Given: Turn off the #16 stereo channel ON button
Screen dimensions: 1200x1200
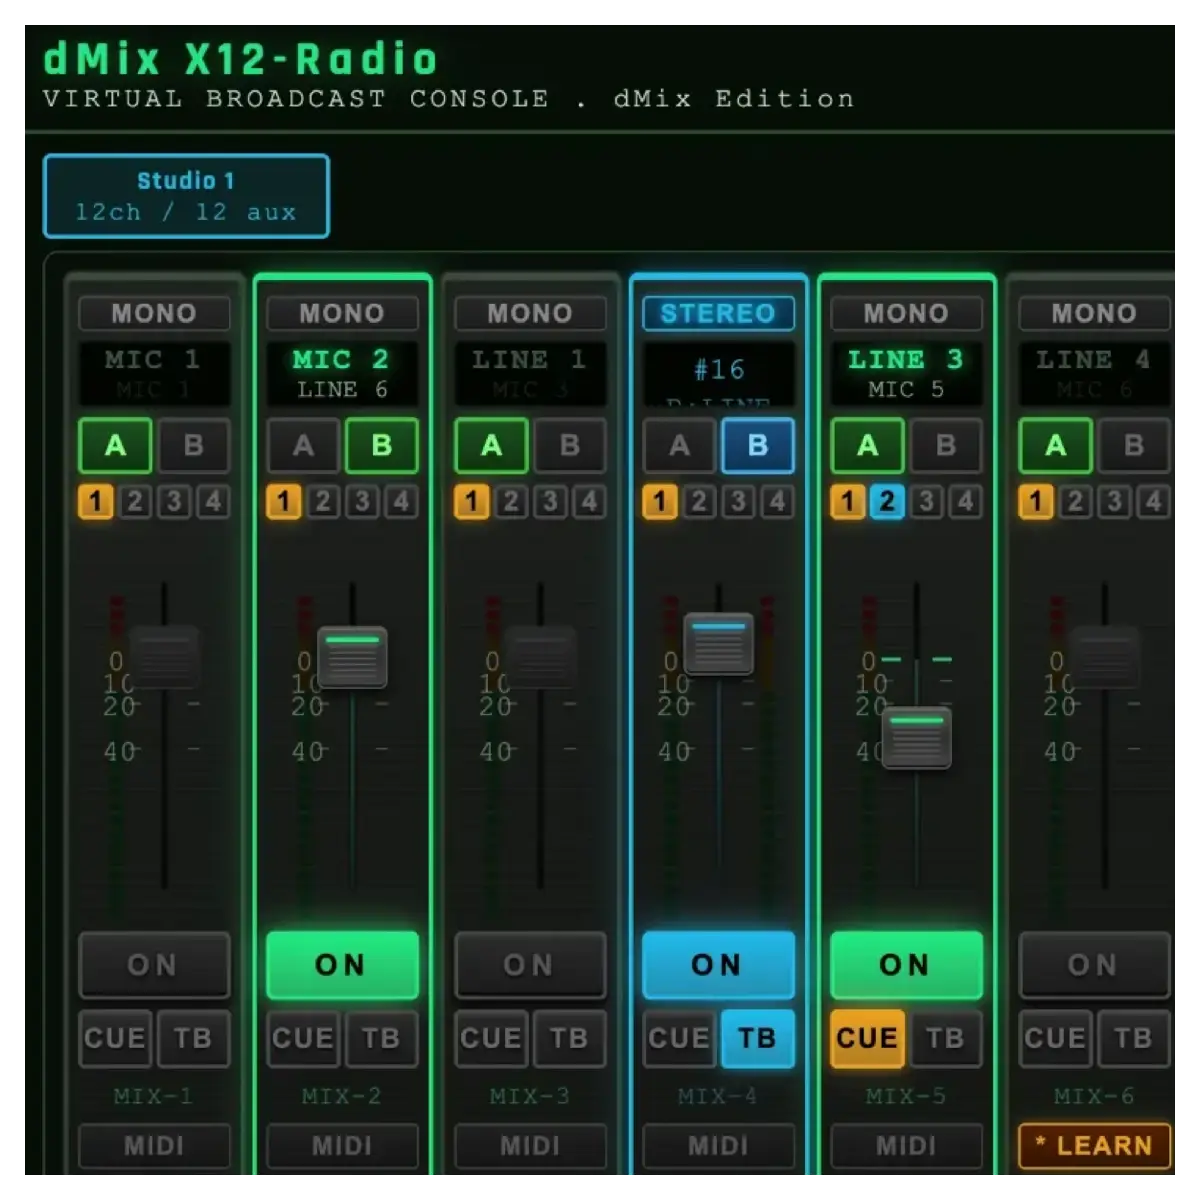Looking at the screenshot, I should (x=718, y=966).
